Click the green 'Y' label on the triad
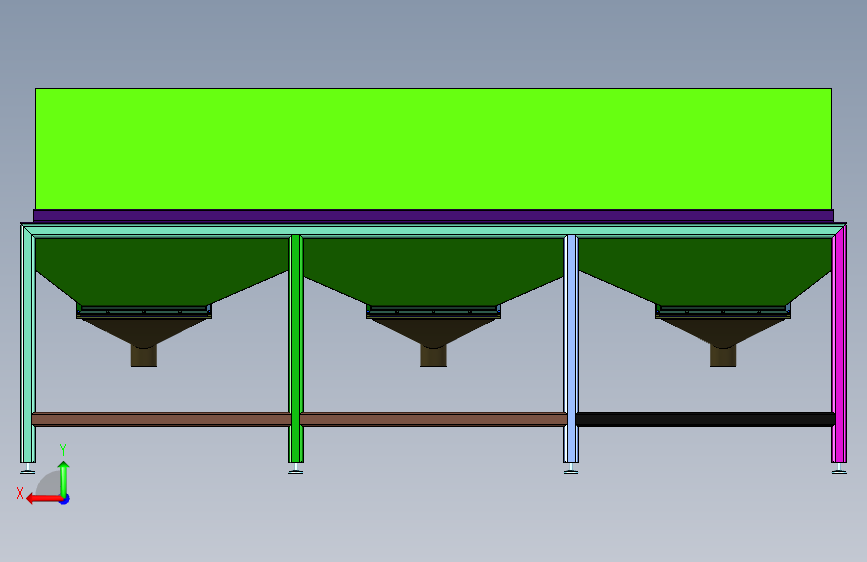867x562 pixels. point(63,450)
